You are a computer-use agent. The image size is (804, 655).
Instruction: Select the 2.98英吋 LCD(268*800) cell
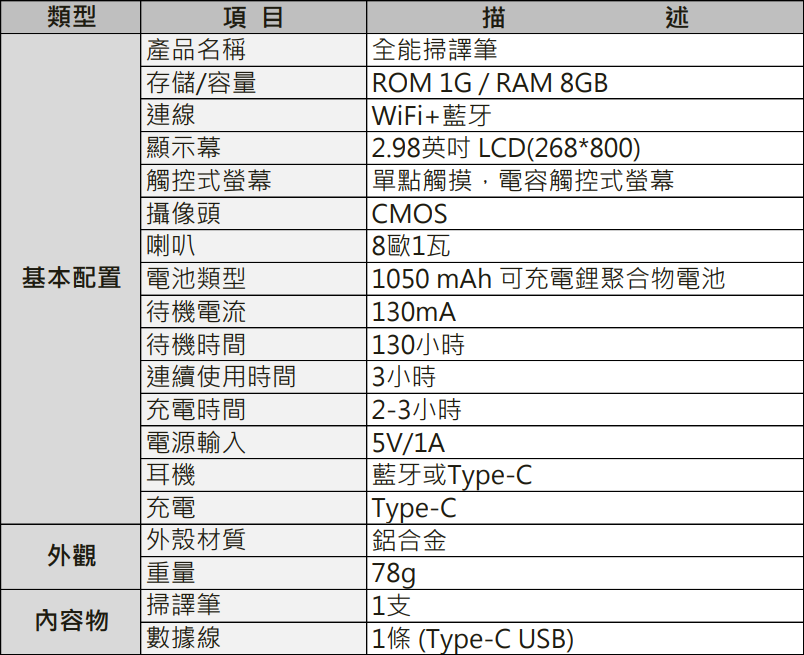585,148
